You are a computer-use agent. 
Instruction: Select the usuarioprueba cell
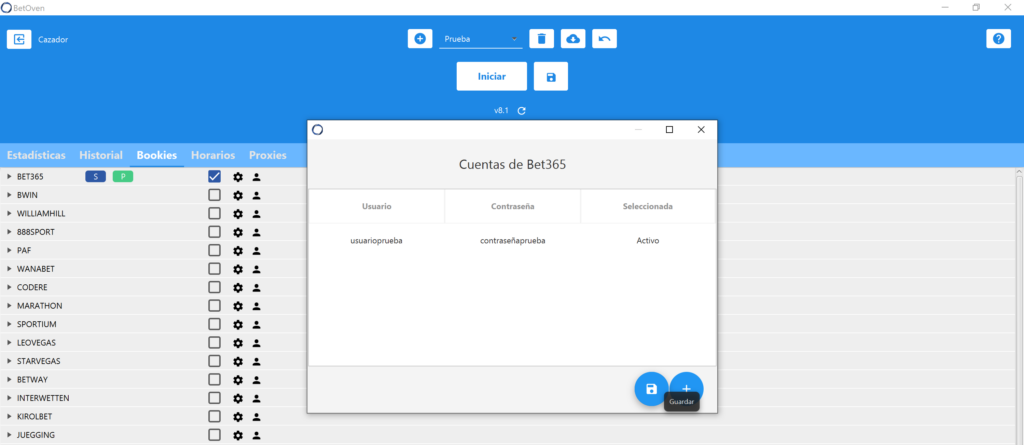click(x=377, y=240)
